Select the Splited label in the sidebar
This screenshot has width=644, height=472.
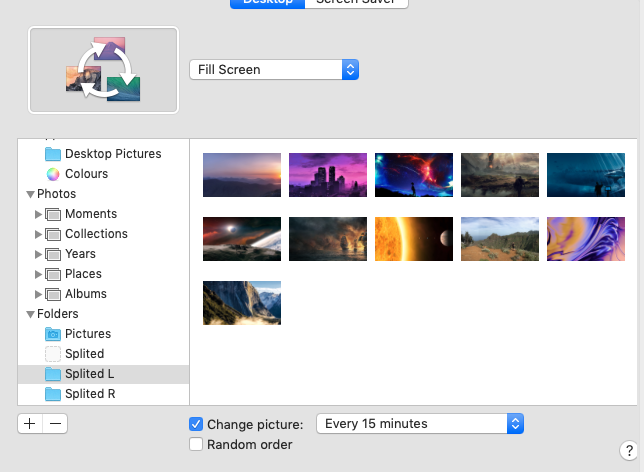tap(85, 354)
